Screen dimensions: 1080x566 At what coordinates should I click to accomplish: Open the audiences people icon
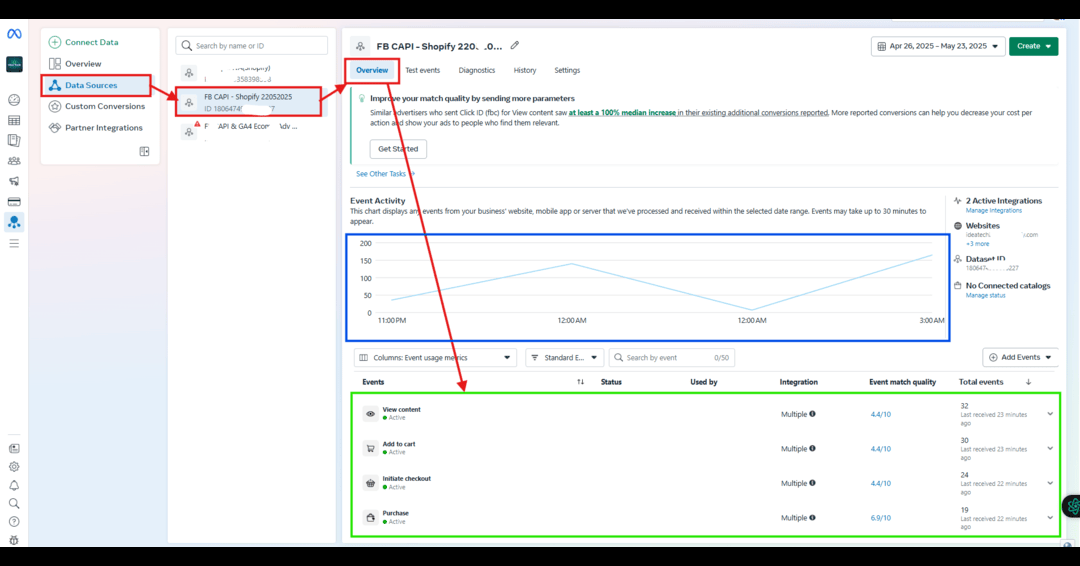[x=14, y=161]
